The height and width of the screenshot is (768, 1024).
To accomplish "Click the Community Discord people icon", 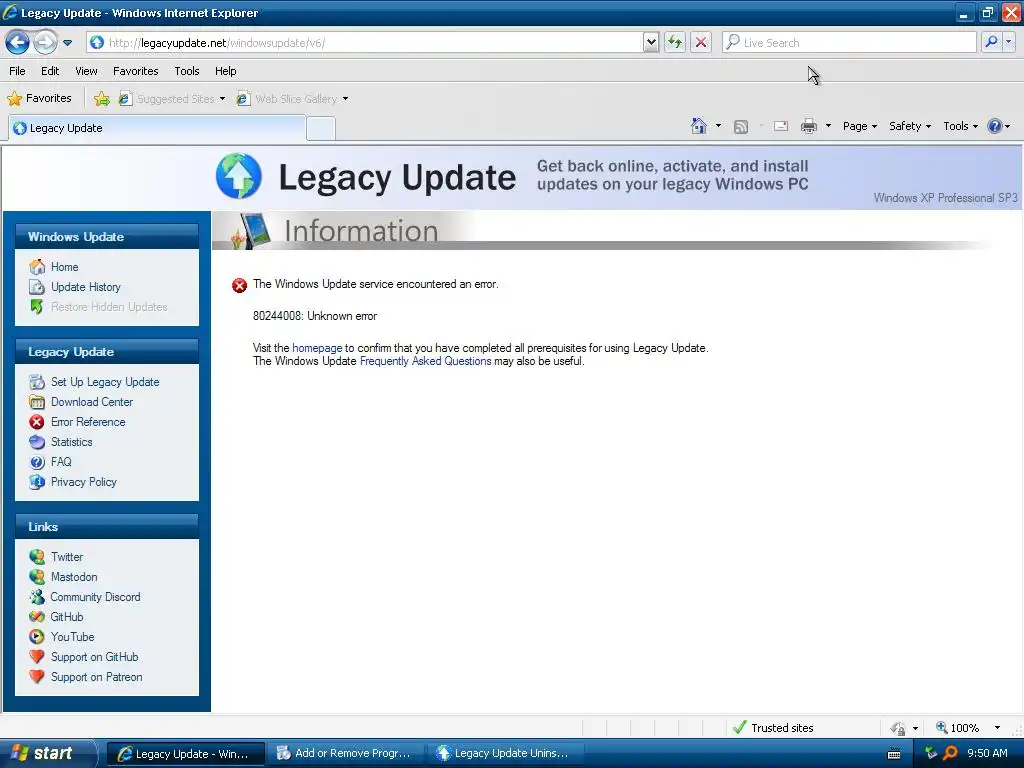I will pyautogui.click(x=37, y=597).
